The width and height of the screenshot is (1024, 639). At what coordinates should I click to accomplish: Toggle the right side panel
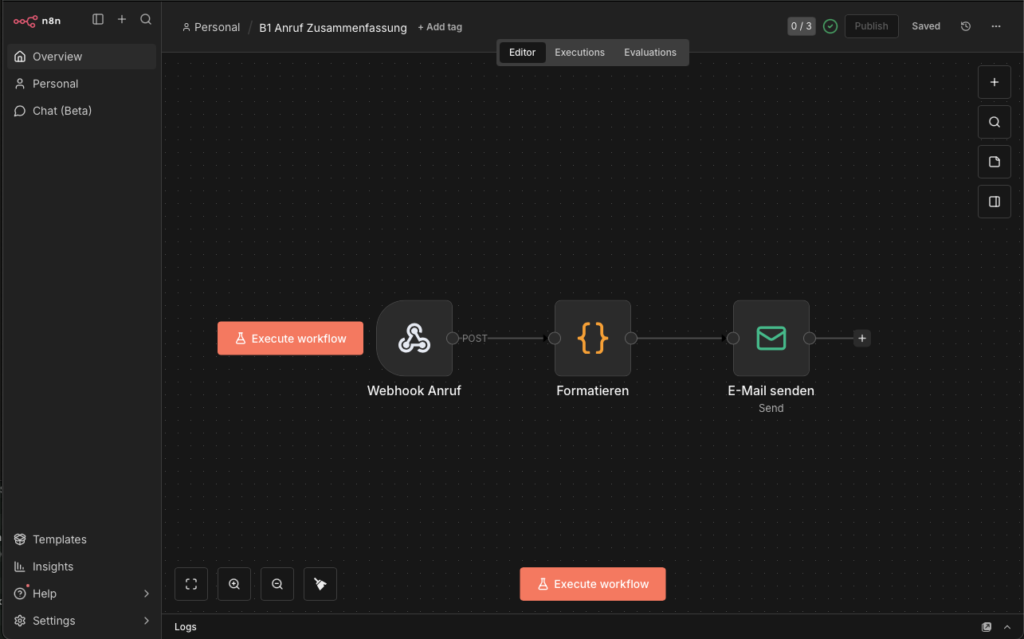pyautogui.click(x=994, y=201)
